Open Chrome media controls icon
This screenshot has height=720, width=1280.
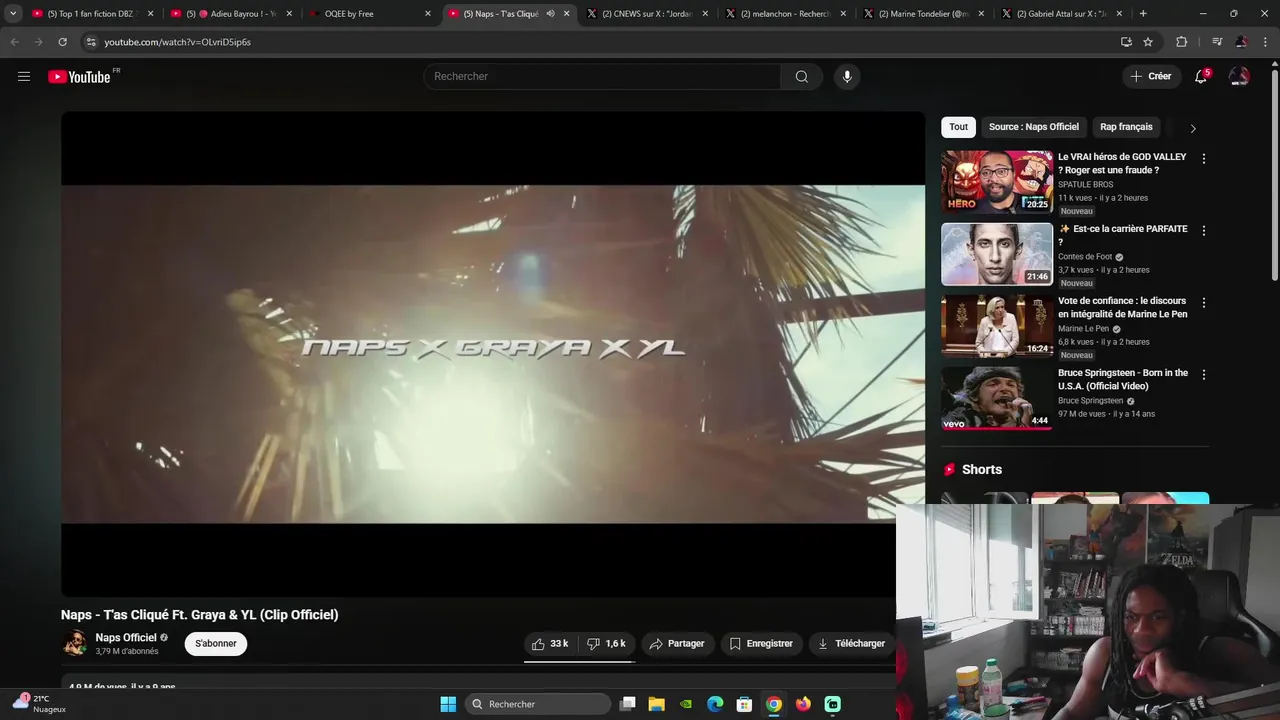(1217, 42)
